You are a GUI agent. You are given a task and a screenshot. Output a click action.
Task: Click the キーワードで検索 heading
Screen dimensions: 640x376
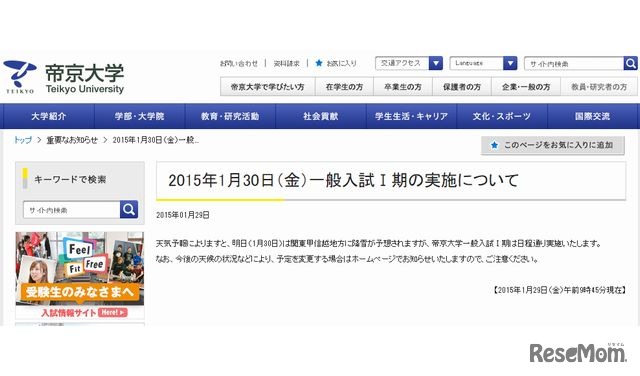point(70,179)
